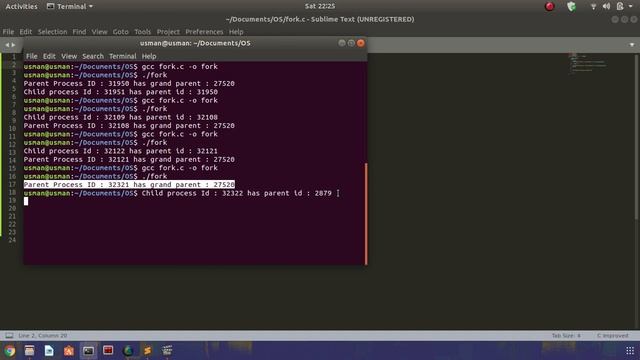Click line "Parent Process ID : 32108"

click(129, 126)
